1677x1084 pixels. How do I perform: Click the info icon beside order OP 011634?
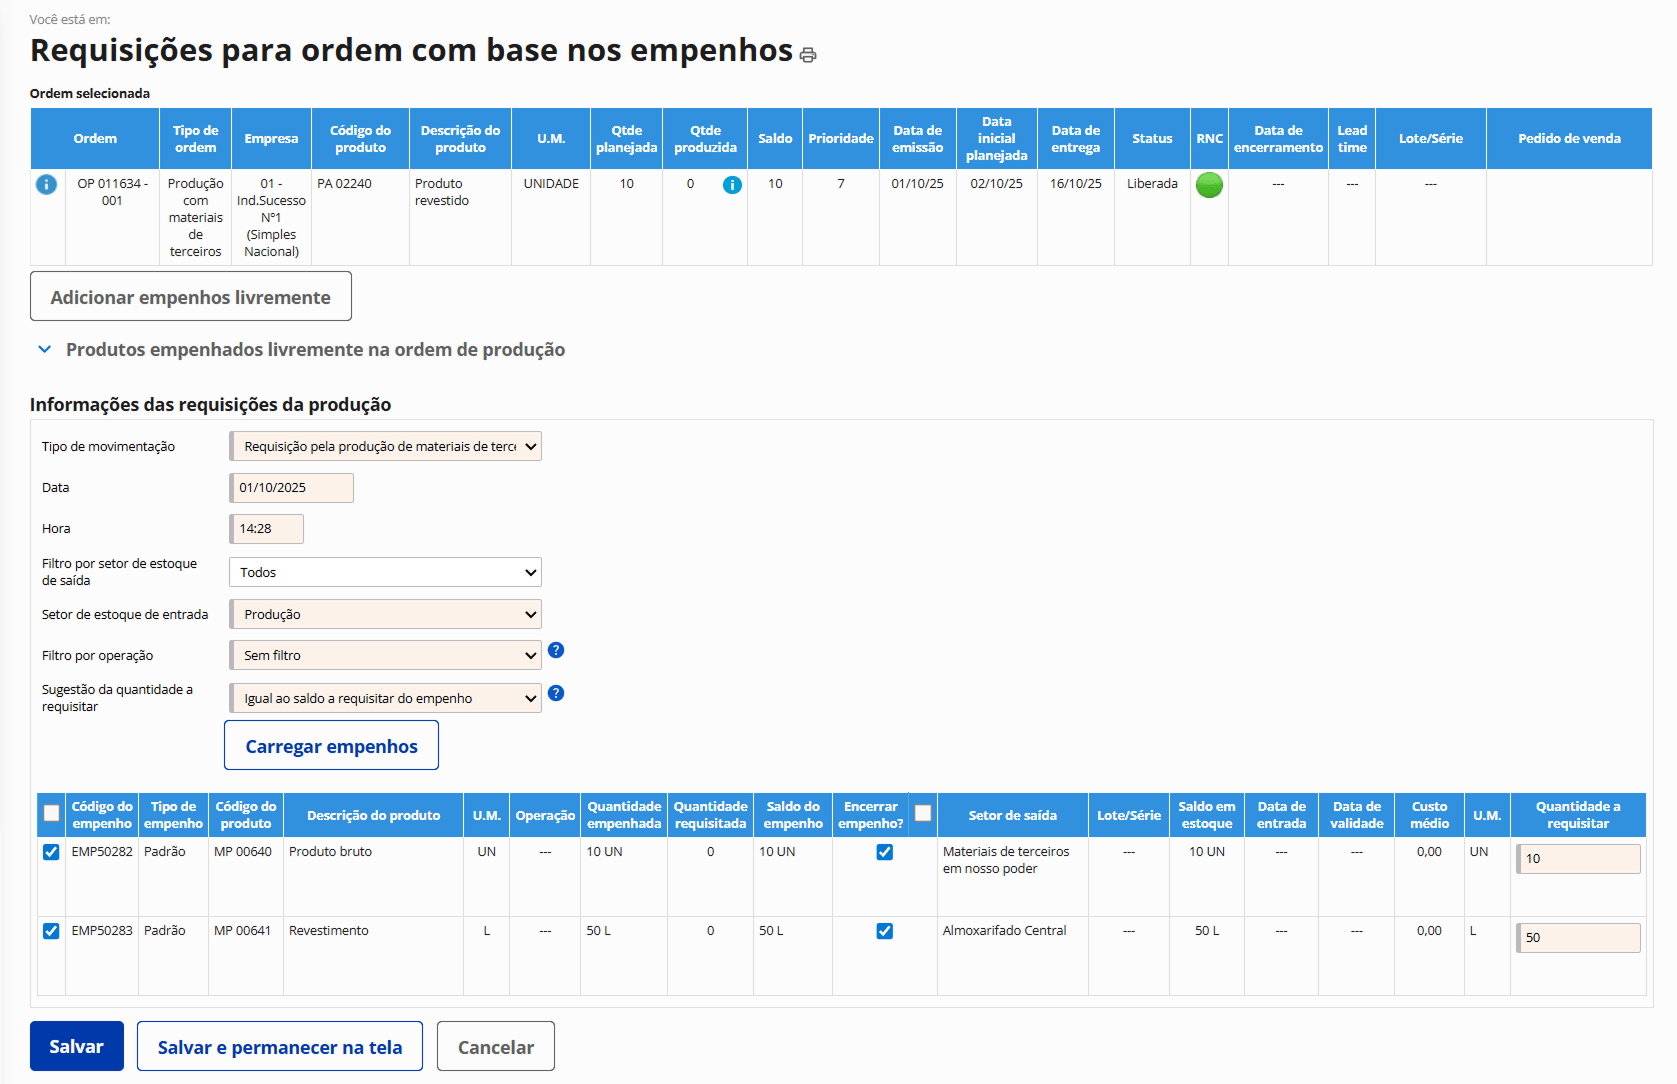click(x=47, y=185)
